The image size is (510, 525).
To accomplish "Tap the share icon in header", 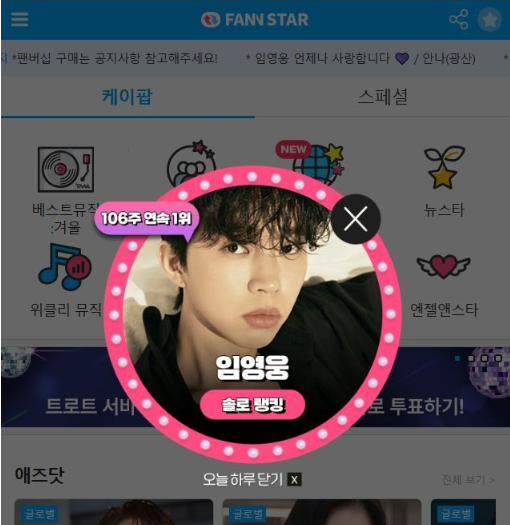I will (458, 19).
